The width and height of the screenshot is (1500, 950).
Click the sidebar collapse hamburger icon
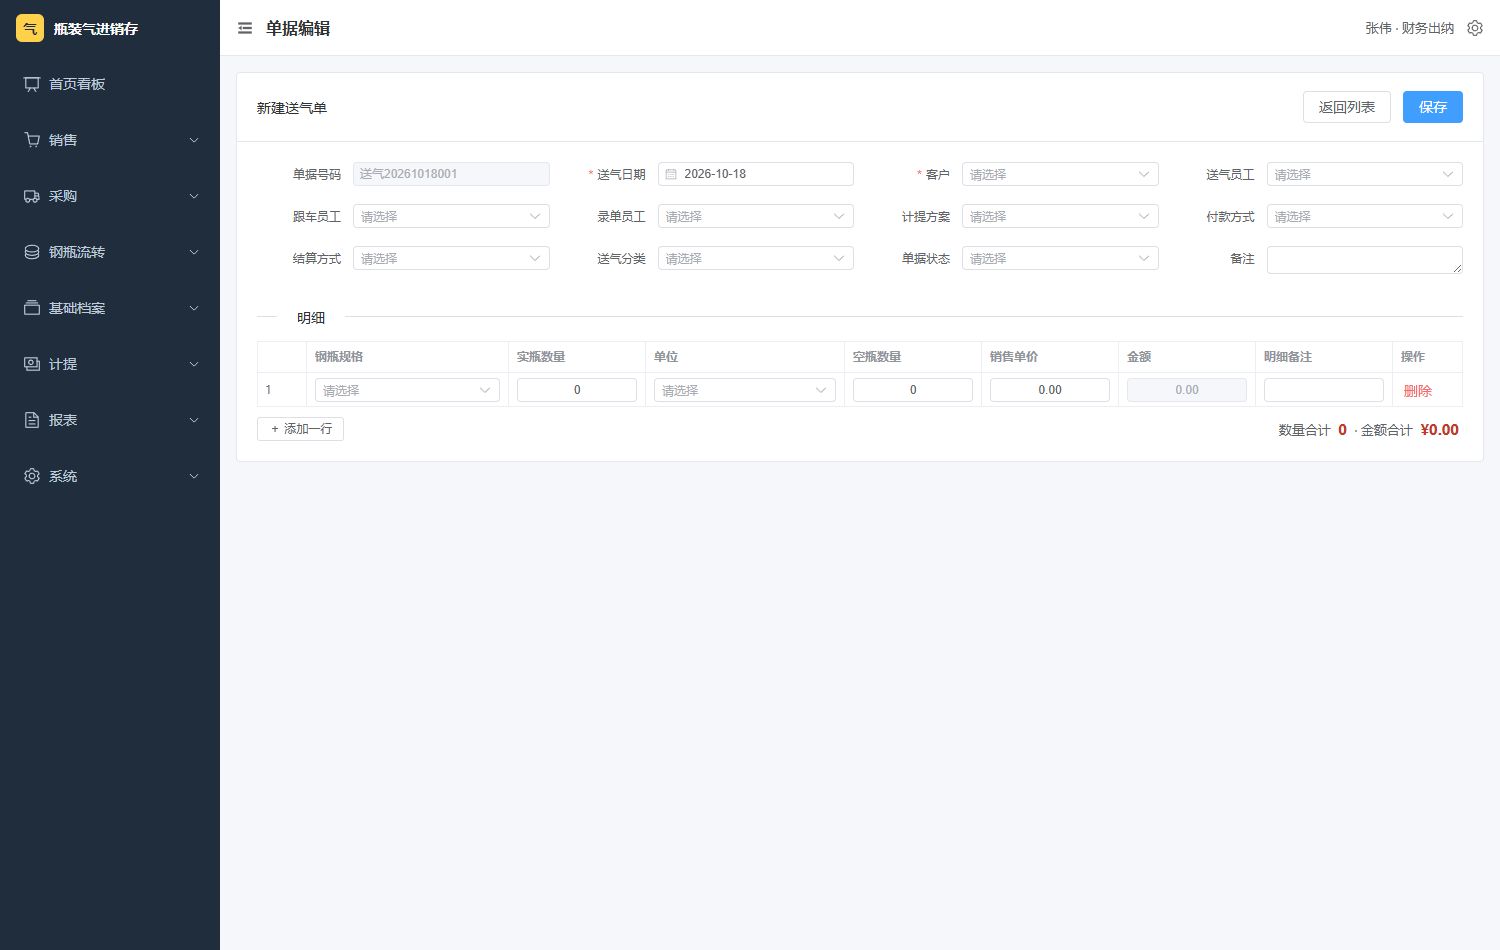point(245,28)
